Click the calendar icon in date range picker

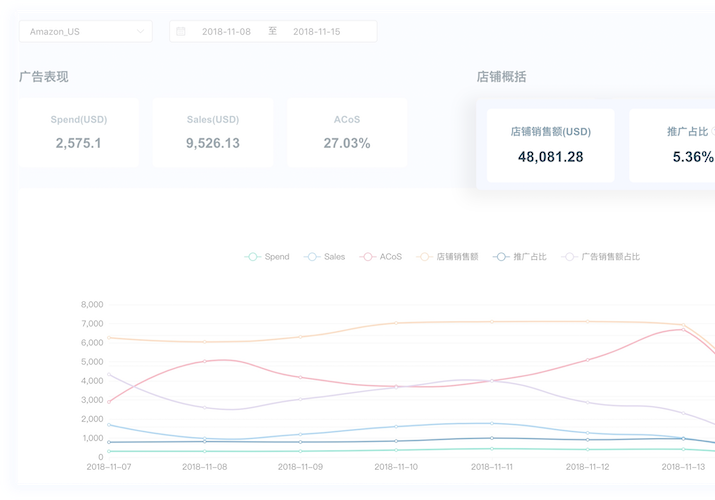coord(181,31)
